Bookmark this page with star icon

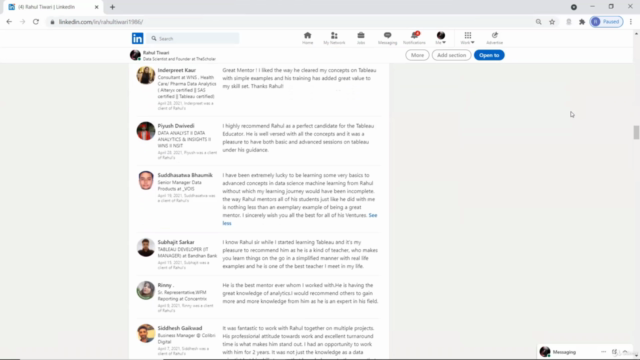point(552,22)
